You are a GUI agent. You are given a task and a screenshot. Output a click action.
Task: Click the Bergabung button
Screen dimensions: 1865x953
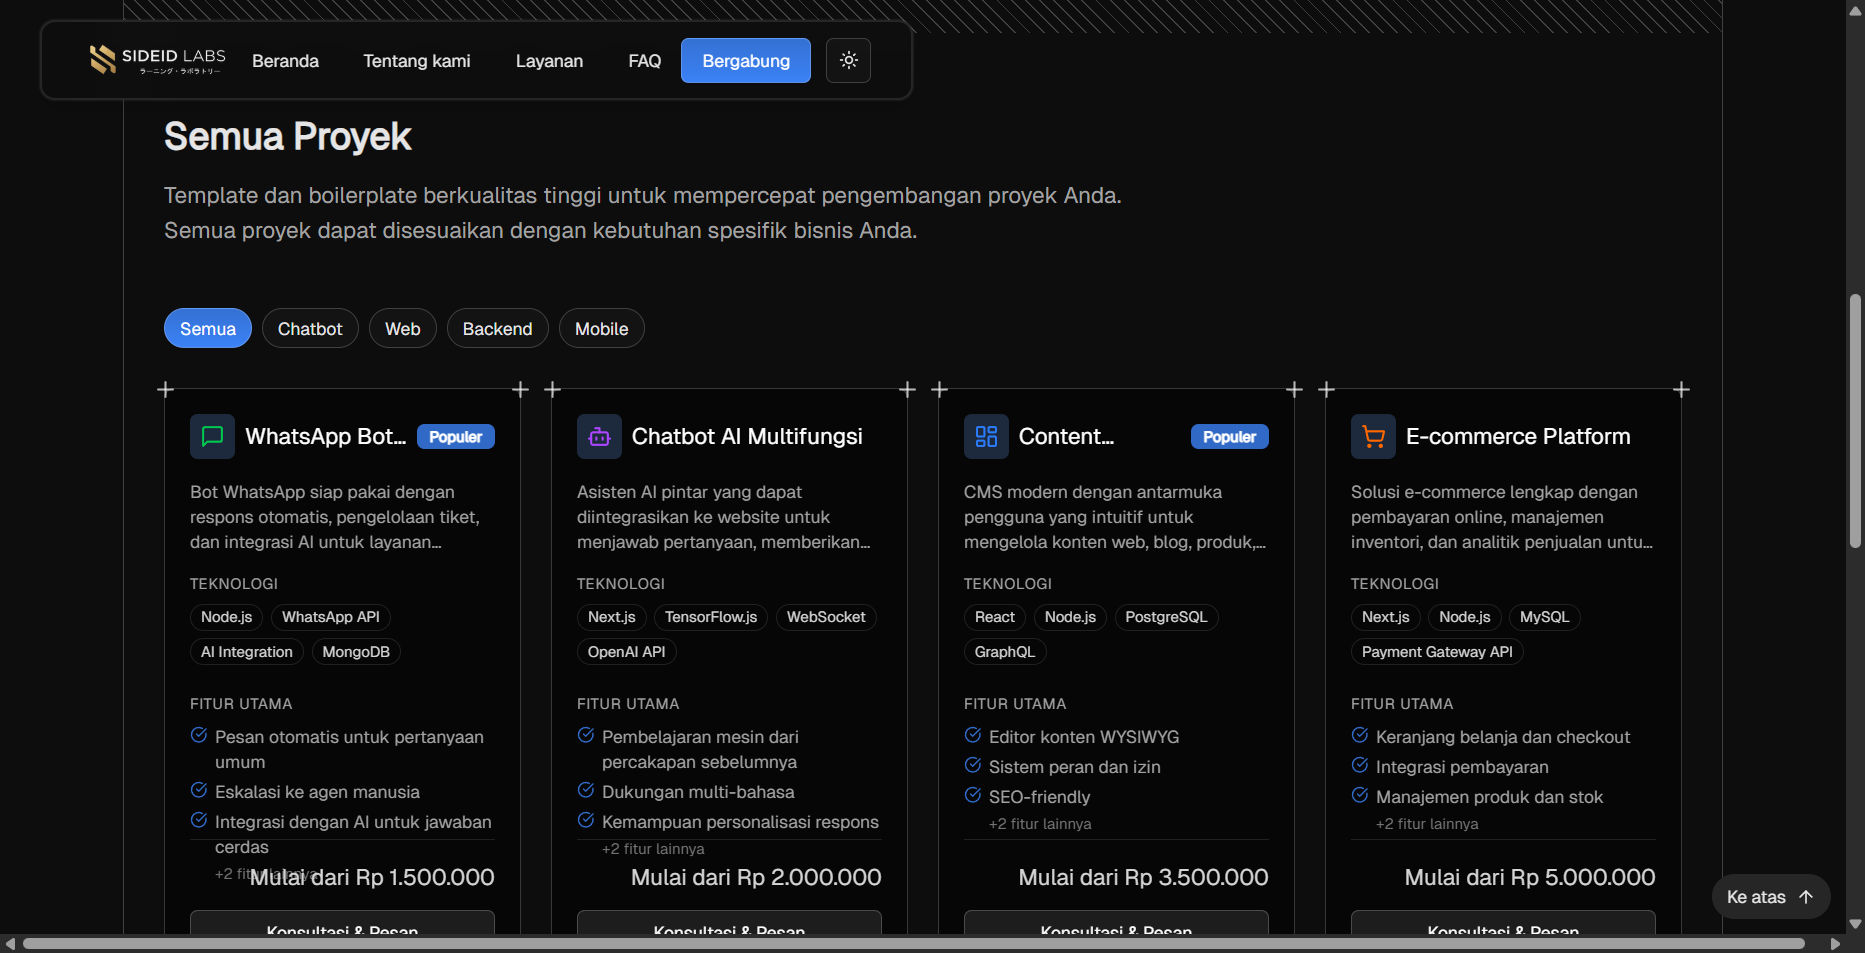746,61
